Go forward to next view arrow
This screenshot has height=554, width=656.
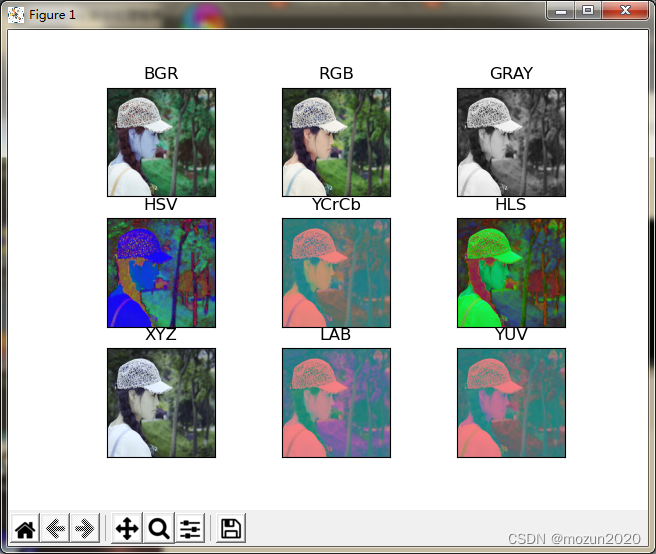pyautogui.click(x=85, y=528)
